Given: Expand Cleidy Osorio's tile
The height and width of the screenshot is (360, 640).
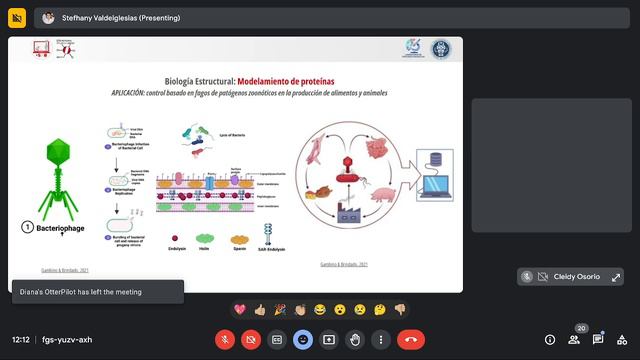Looking at the screenshot, I should click(616, 277).
